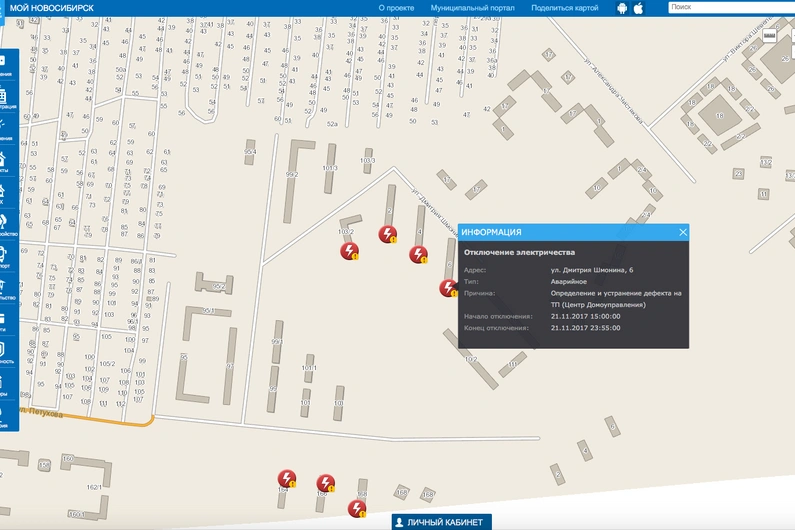Select outage marker next to building 103/2
This screenshot has width=795, height=530.
coord(350,251)
